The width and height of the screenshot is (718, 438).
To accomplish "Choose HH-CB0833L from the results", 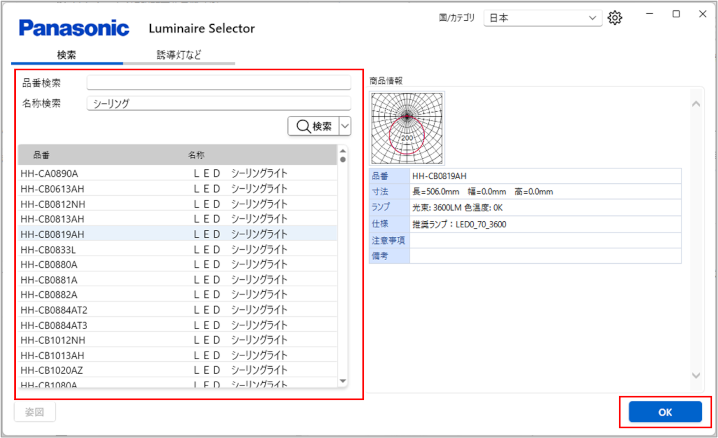I will pos(100,249).
